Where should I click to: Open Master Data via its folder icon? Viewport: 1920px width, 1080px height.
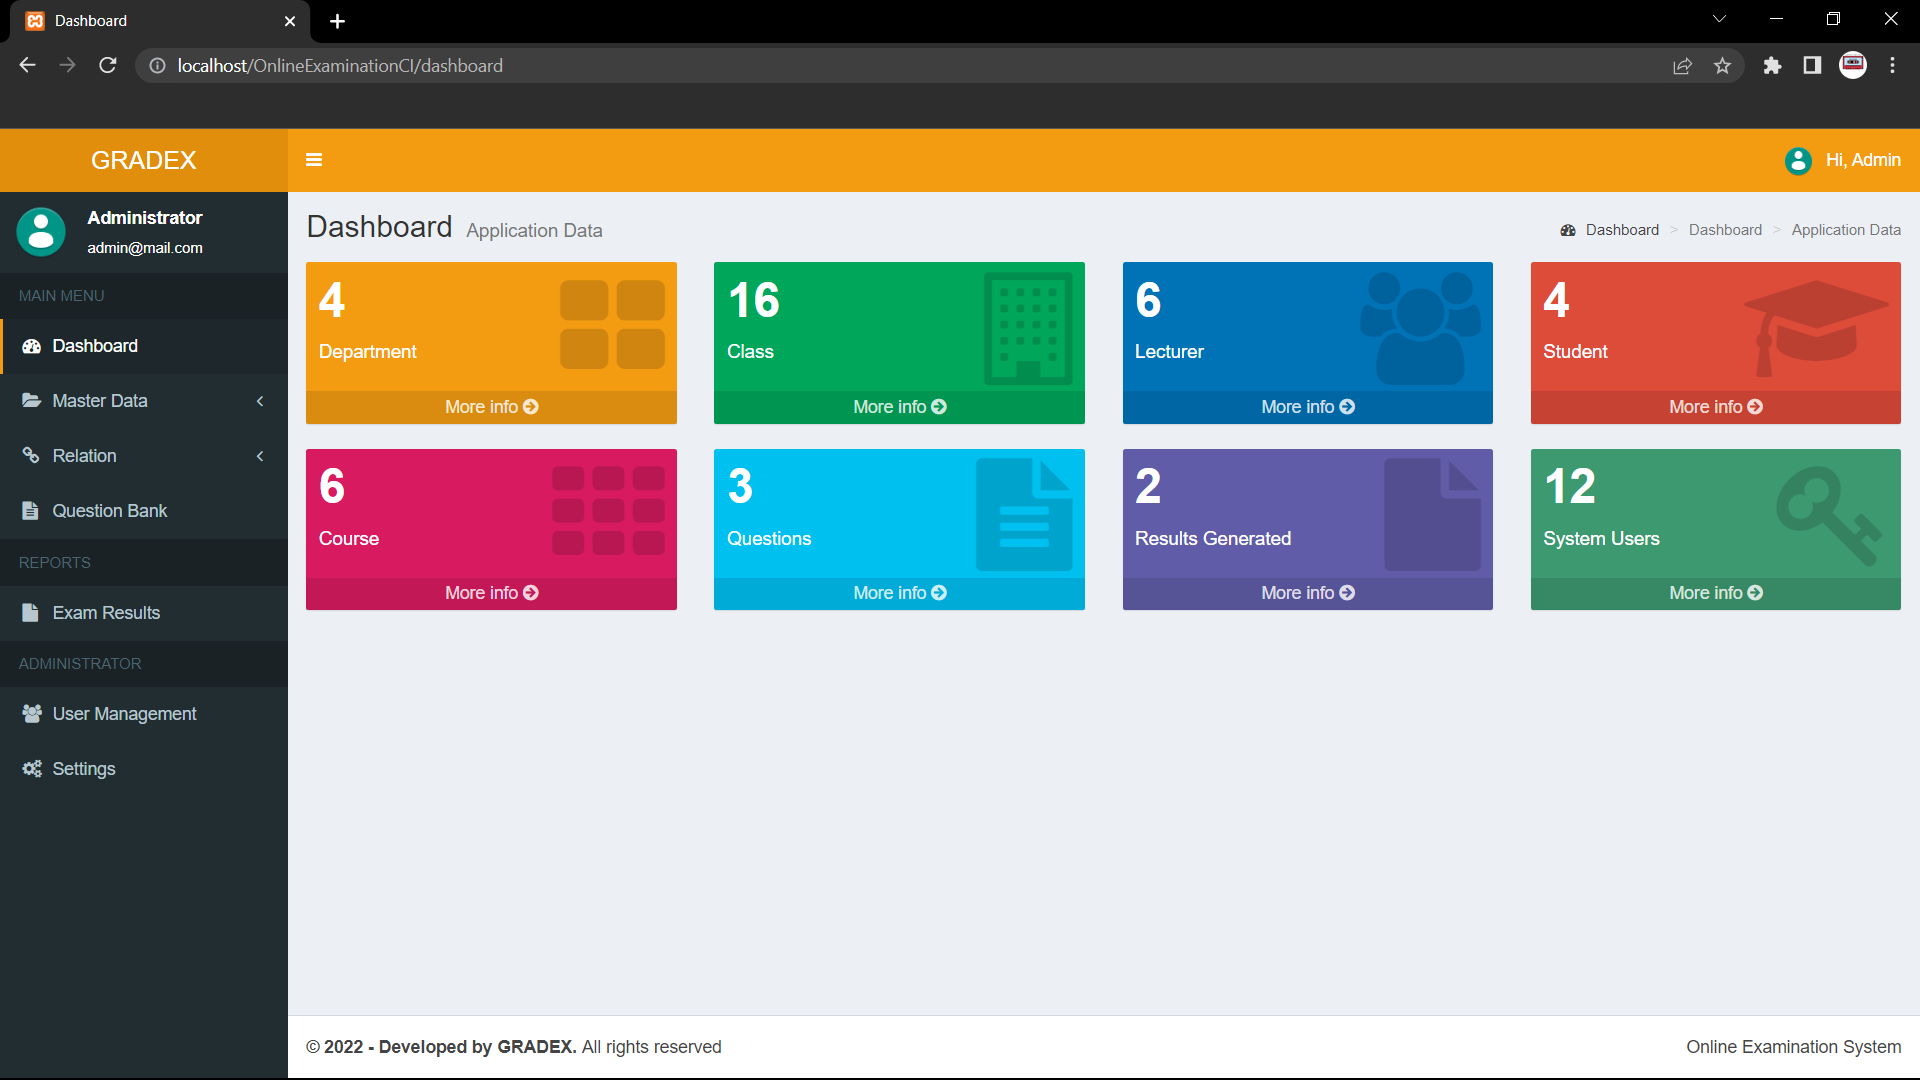[x=32, y=400]
